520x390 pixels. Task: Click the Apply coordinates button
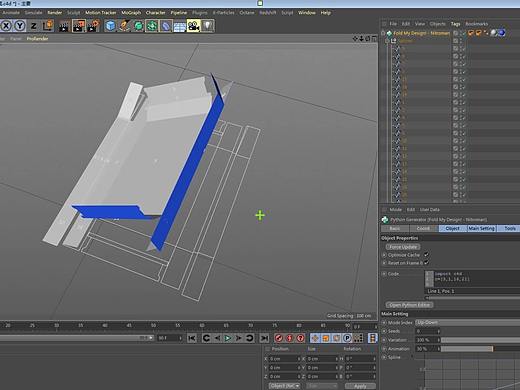360,386
